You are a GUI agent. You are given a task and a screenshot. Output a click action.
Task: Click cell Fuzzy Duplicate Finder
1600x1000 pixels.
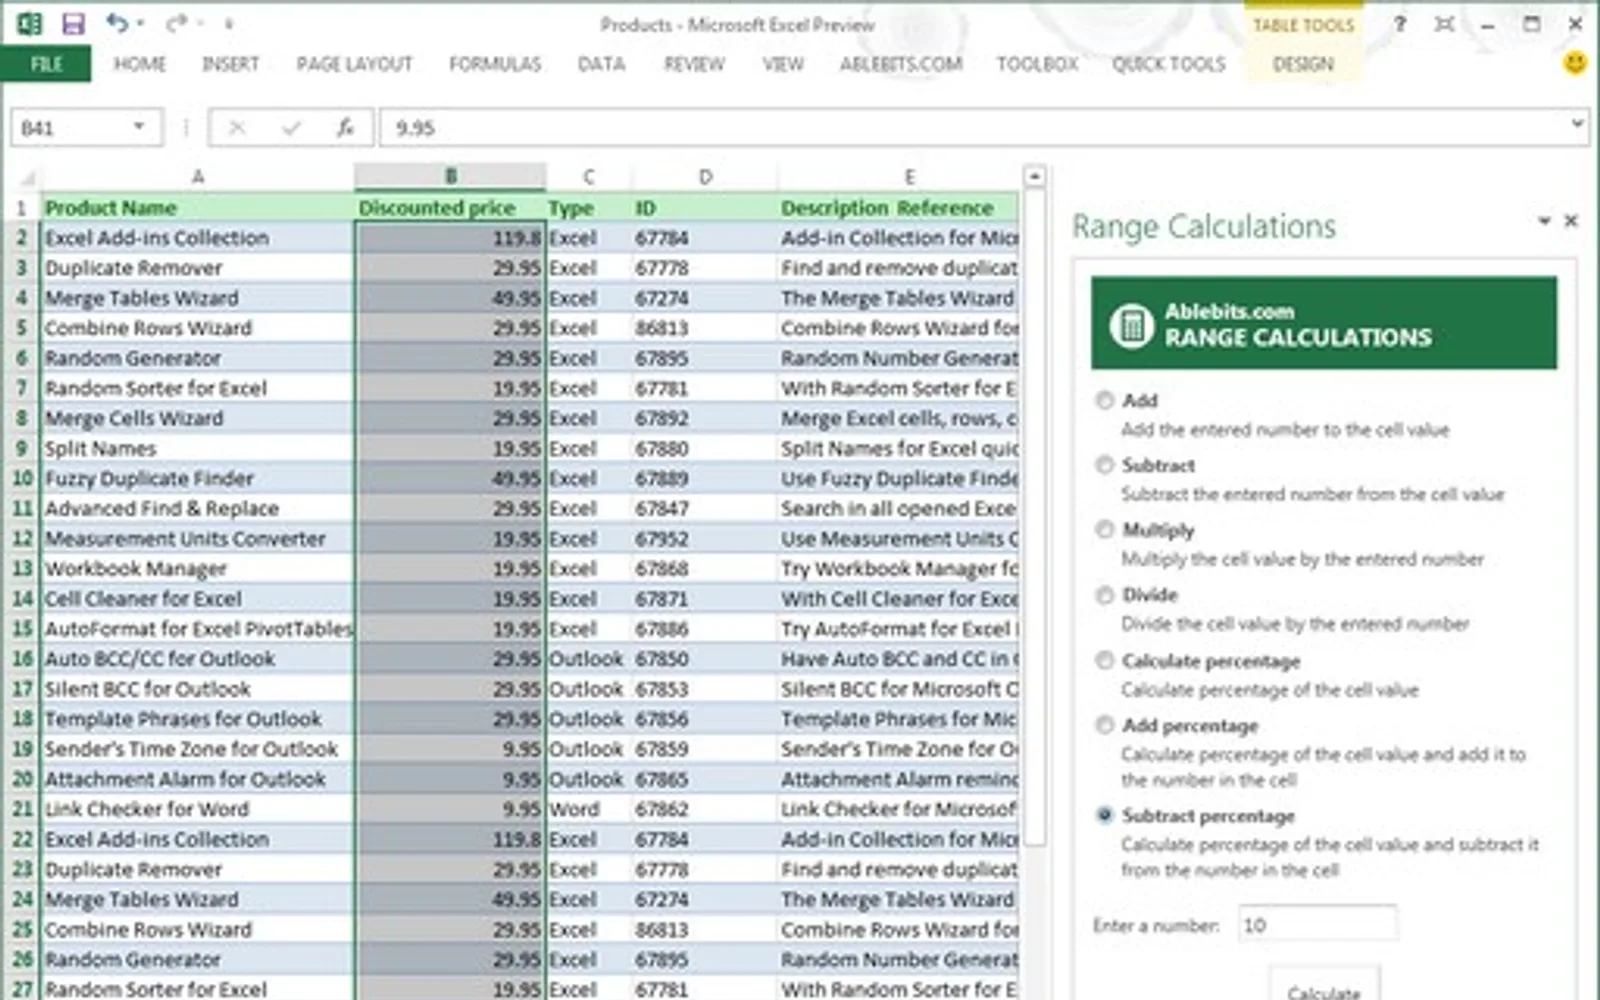tap(197, 478)
